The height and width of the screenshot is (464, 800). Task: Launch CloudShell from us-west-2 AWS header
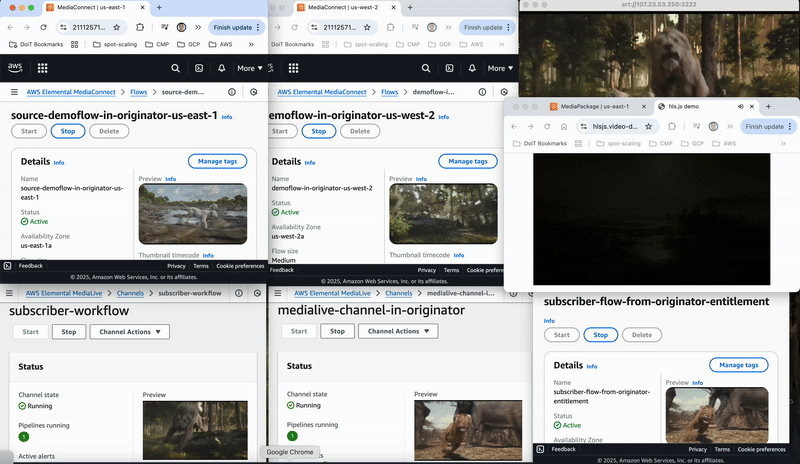tap(449, 68)
